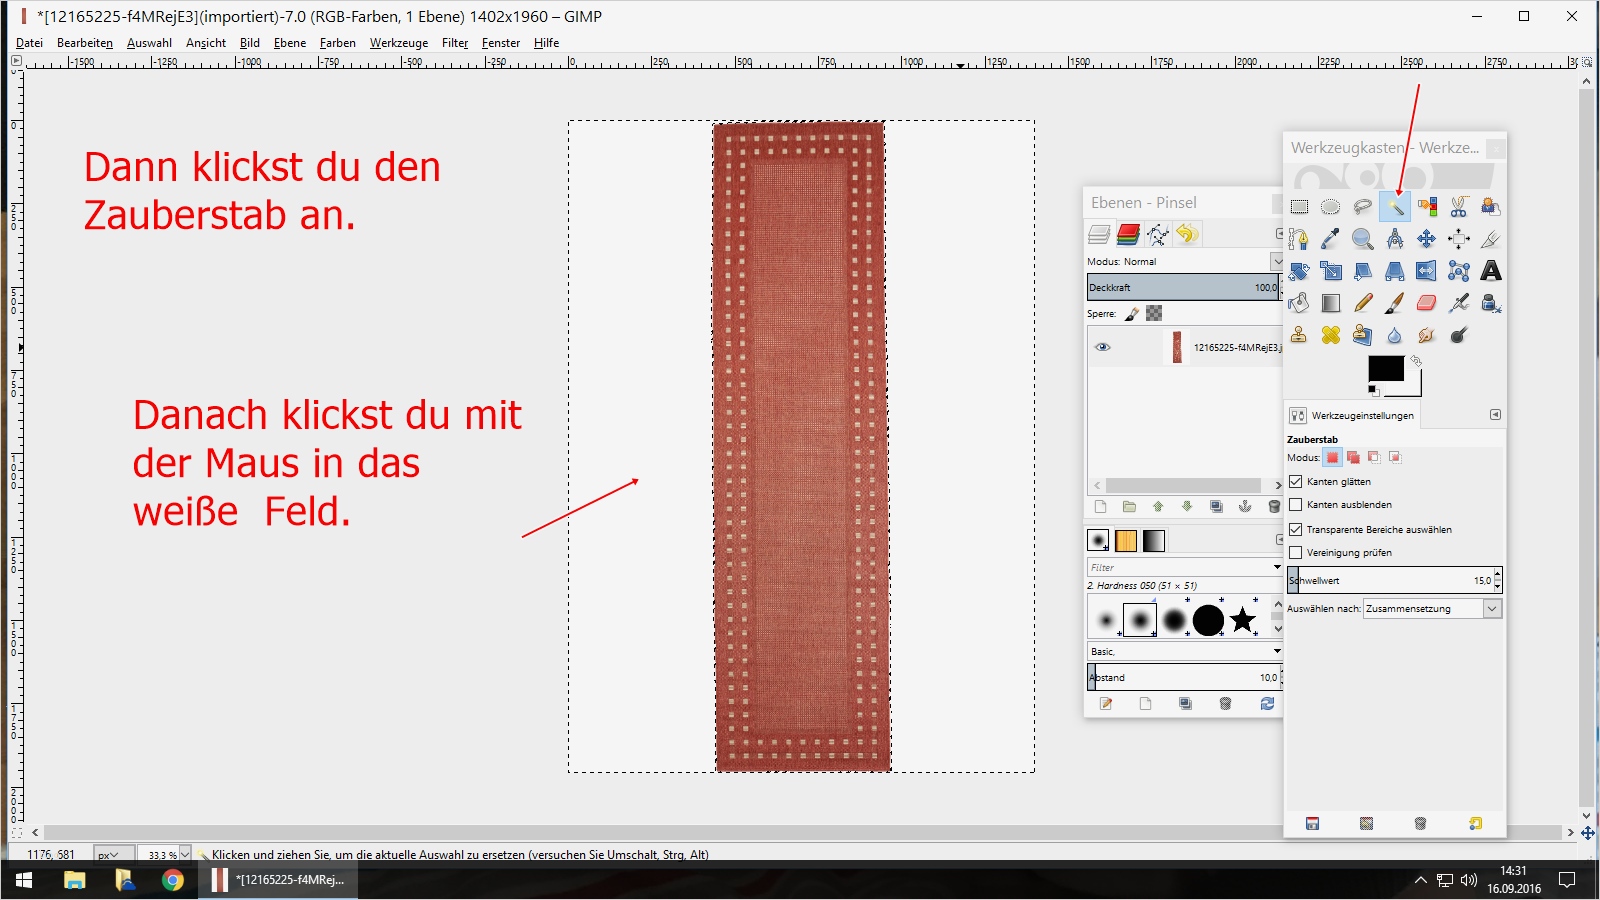Select the Scissors selection tool
Screen dimensions: 1600x900
1458,207
